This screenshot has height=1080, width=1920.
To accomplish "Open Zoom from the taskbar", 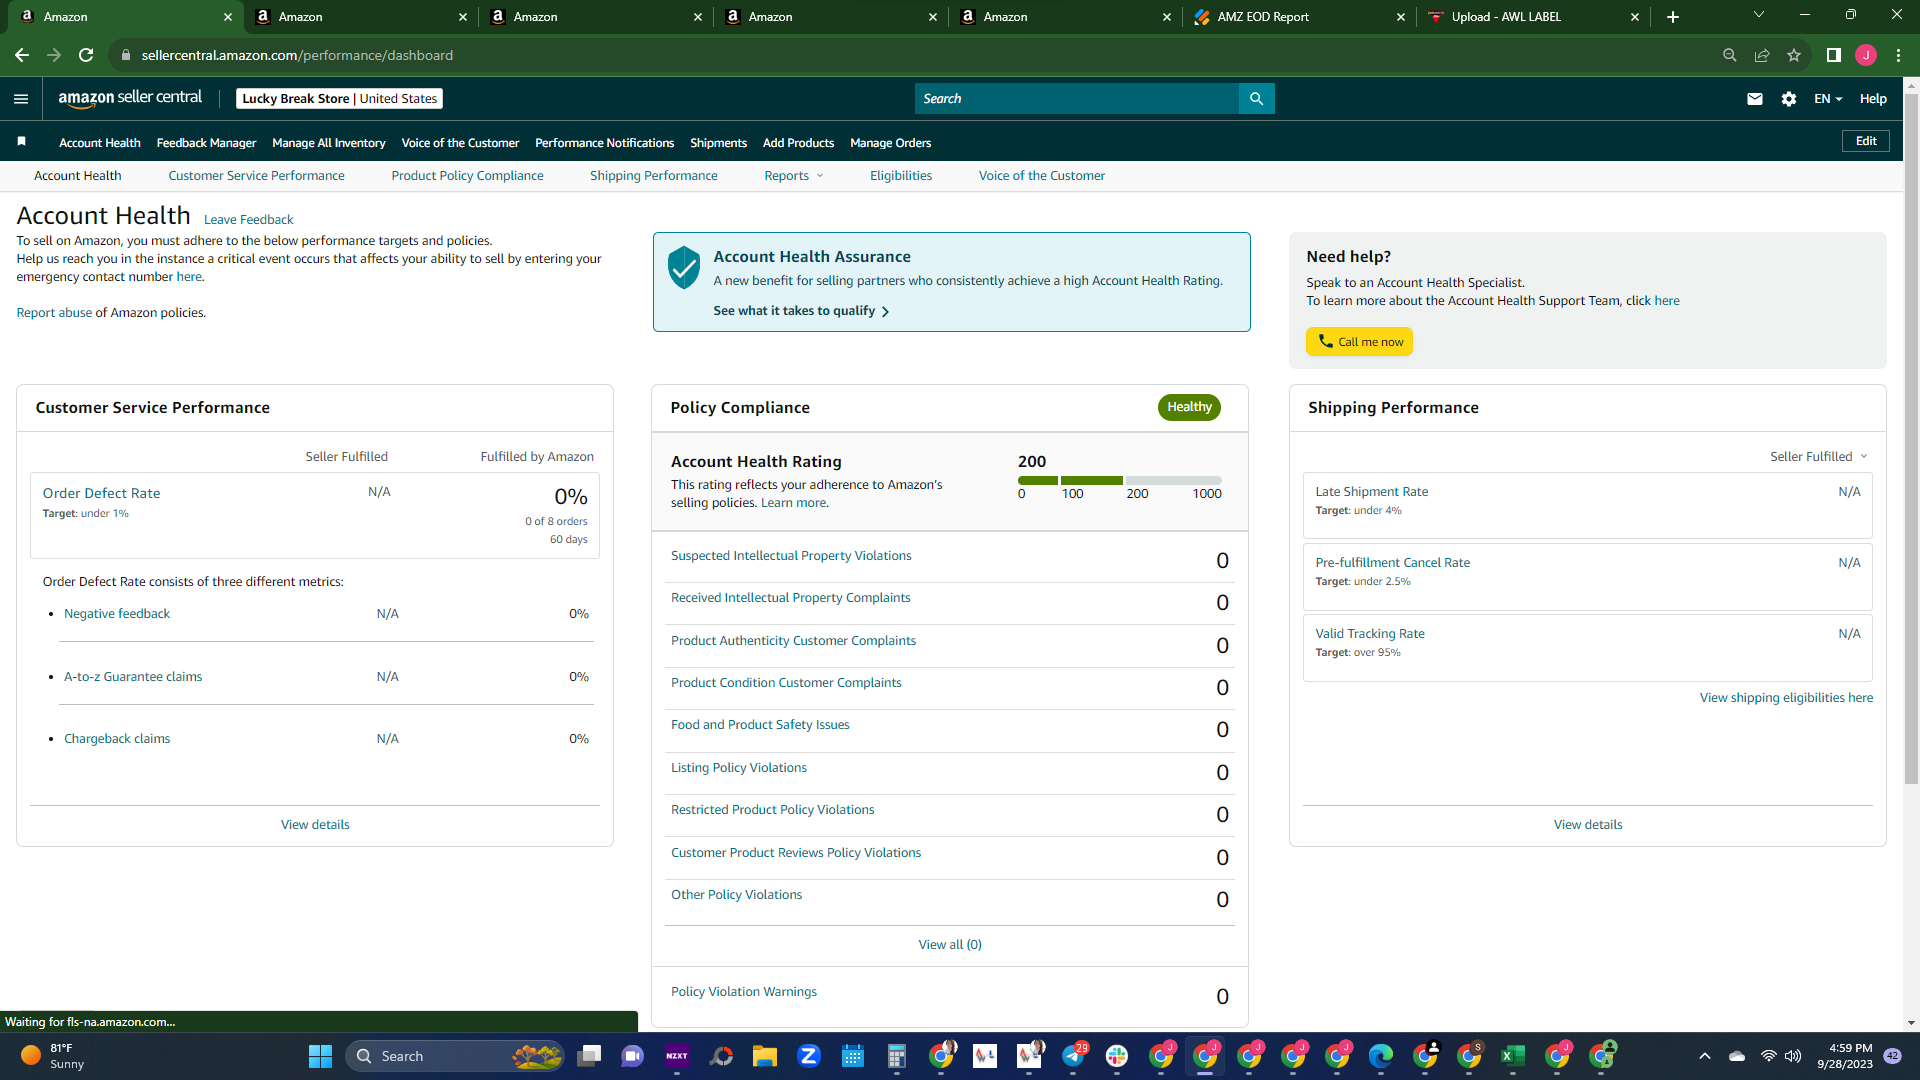I will click(809, 1056).
